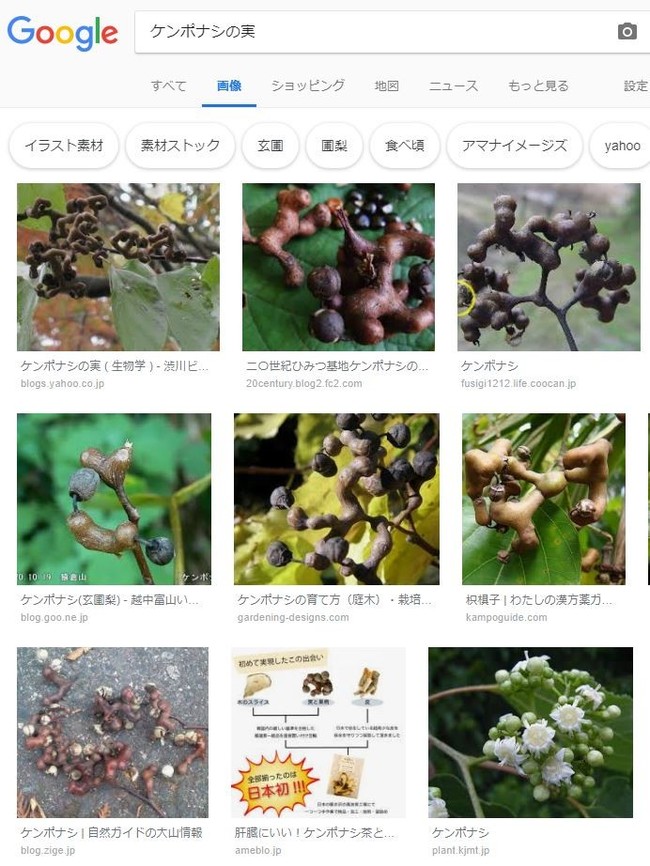Select the イラスト素材 filter chip

[x=64, y=146]
